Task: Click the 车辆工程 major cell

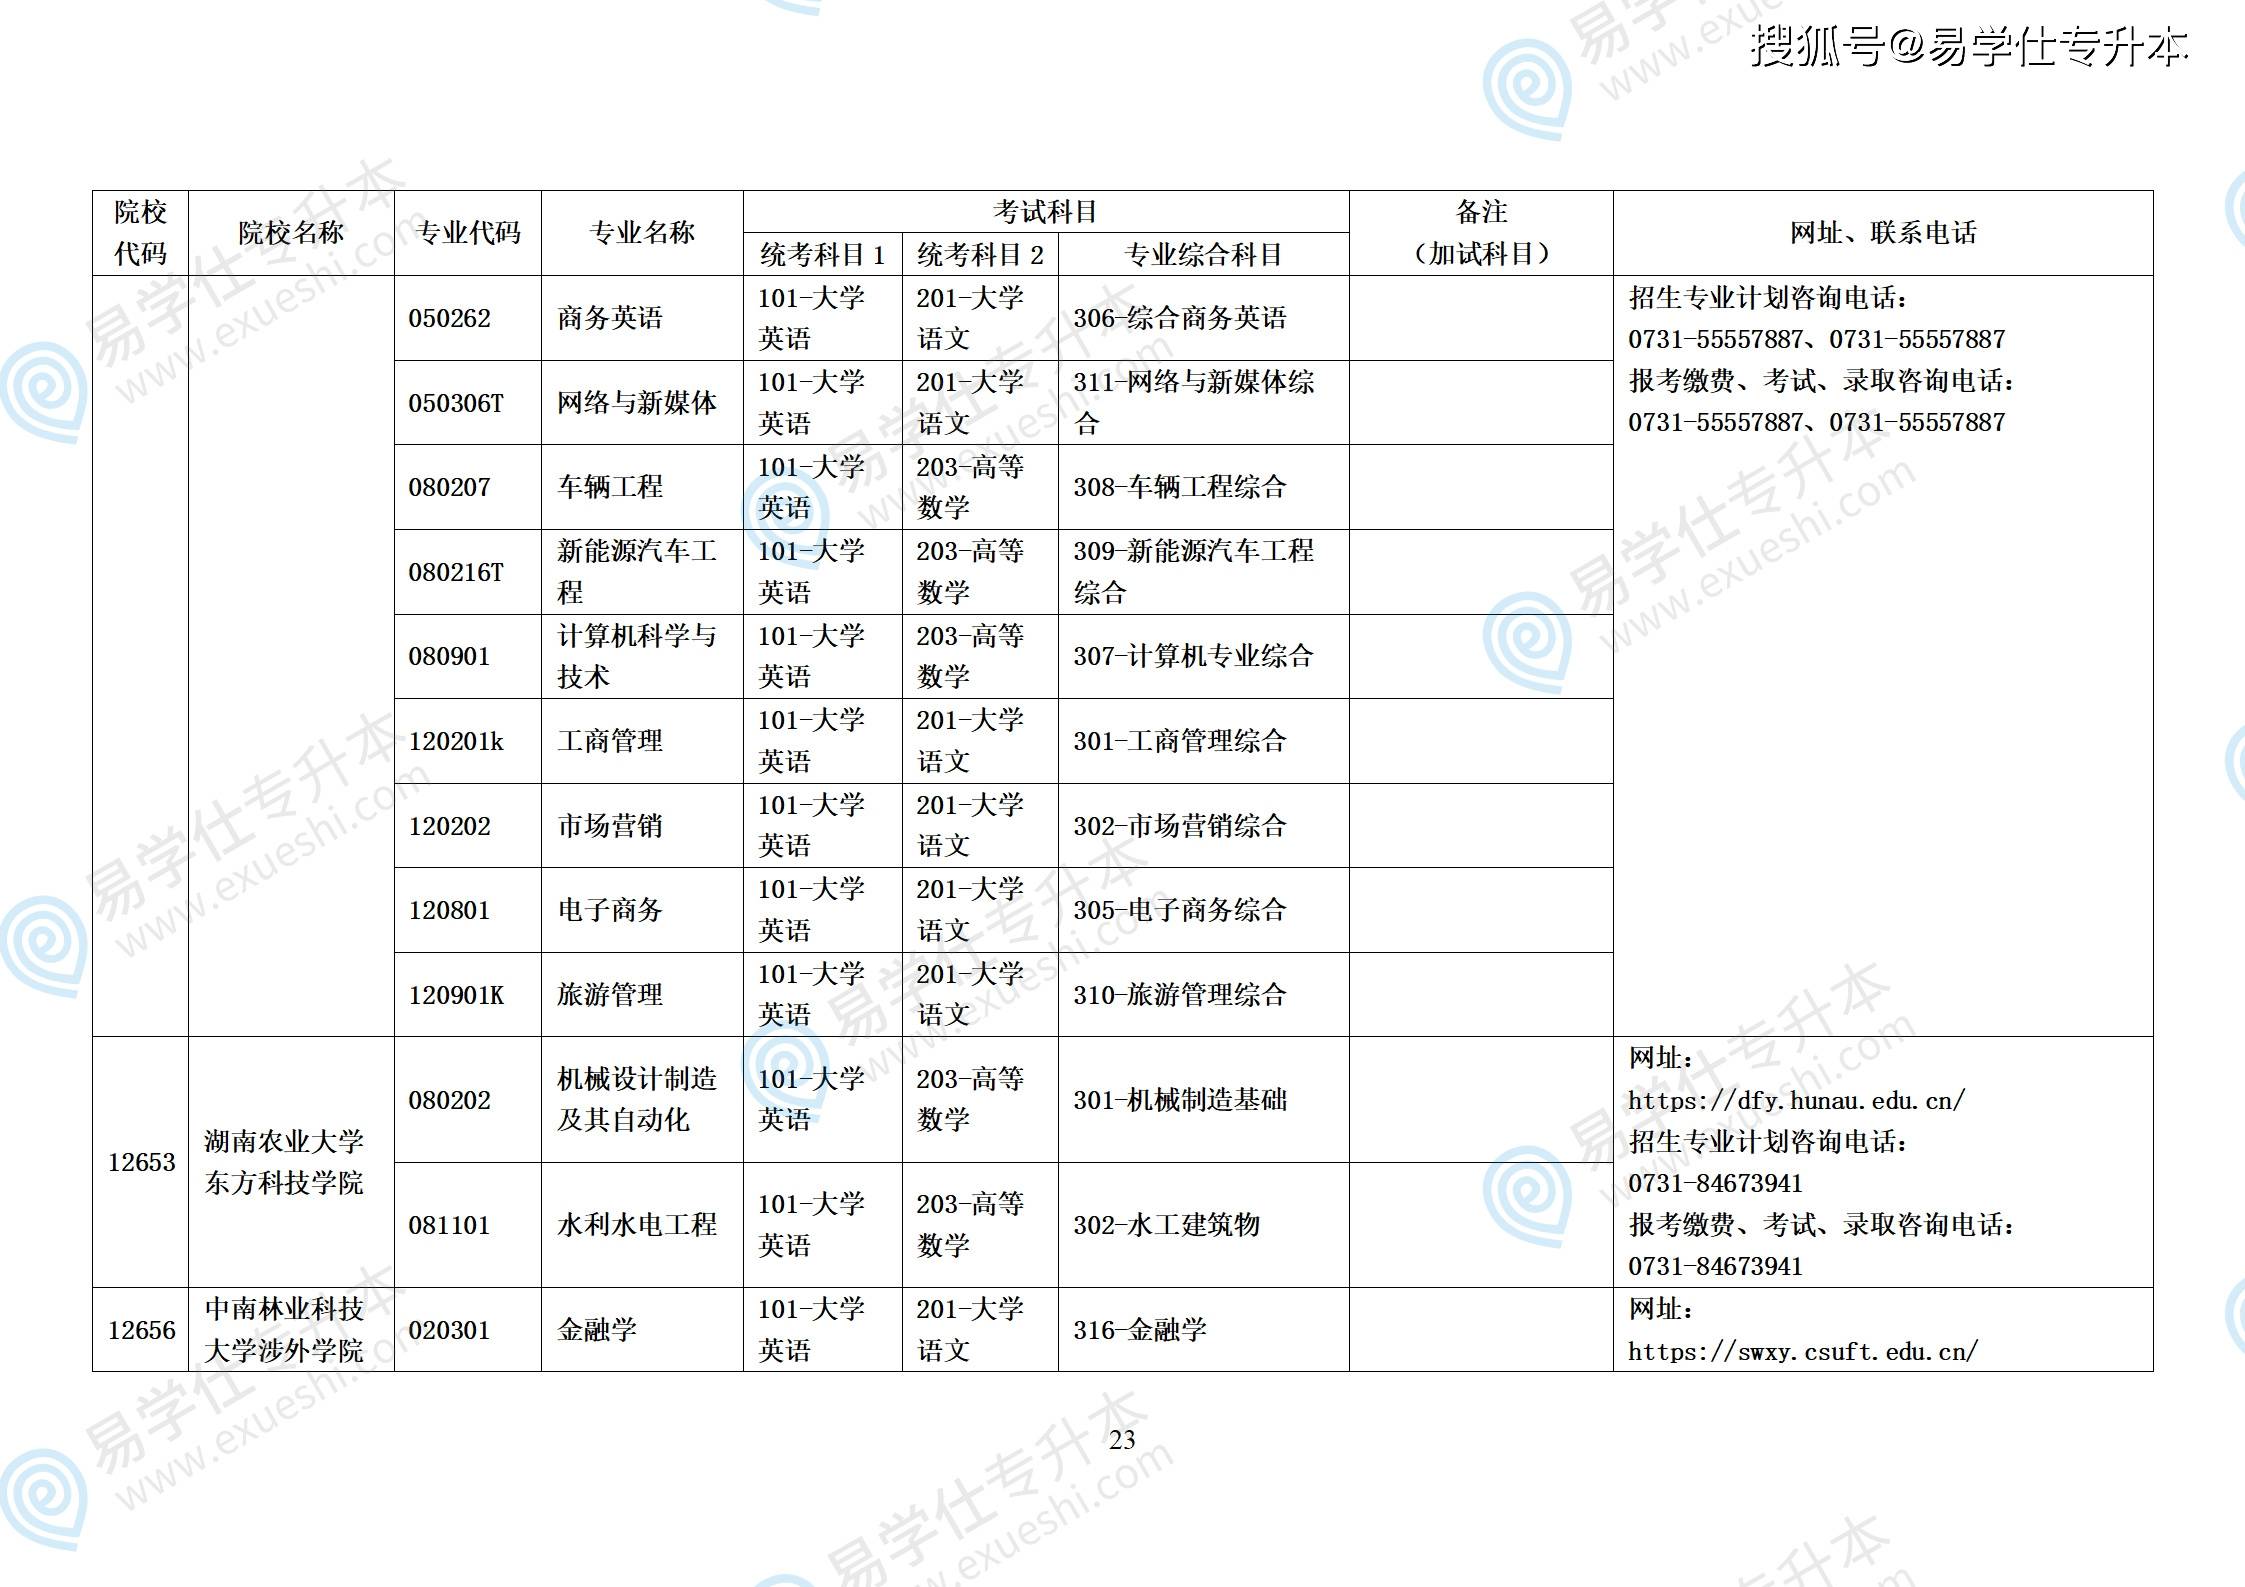Action: coord(642,487)
